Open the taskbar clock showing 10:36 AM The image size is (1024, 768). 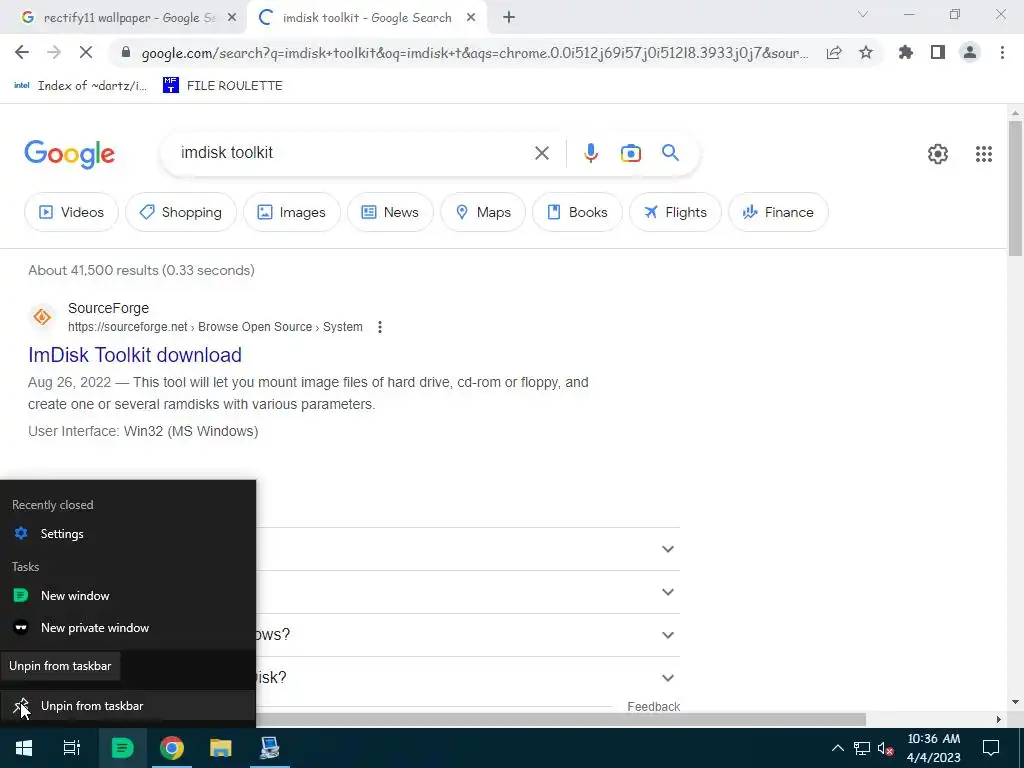coord(933,748)
